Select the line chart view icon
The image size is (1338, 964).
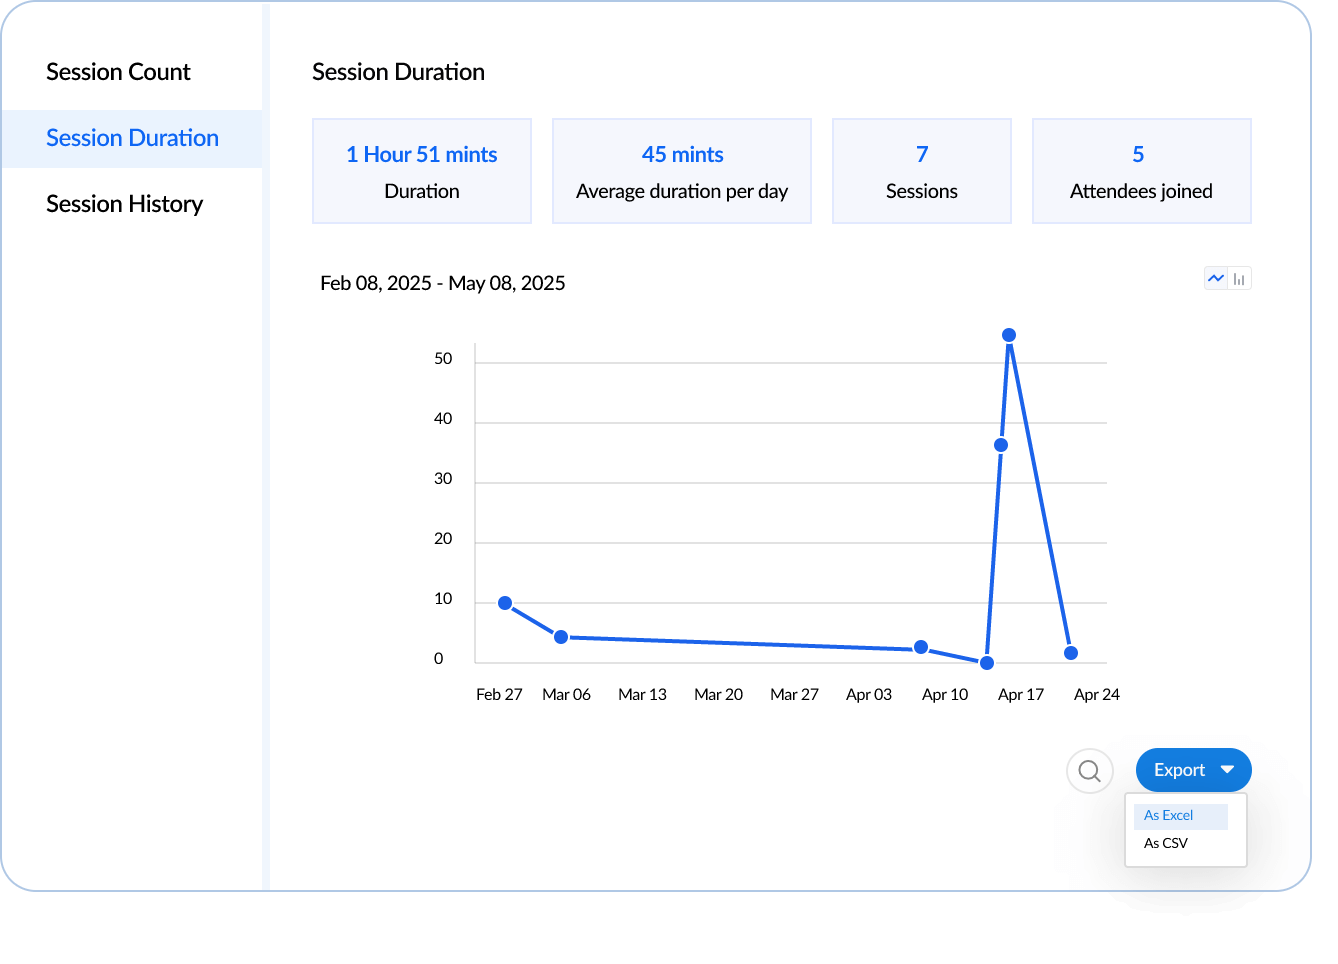(1214, 278)
